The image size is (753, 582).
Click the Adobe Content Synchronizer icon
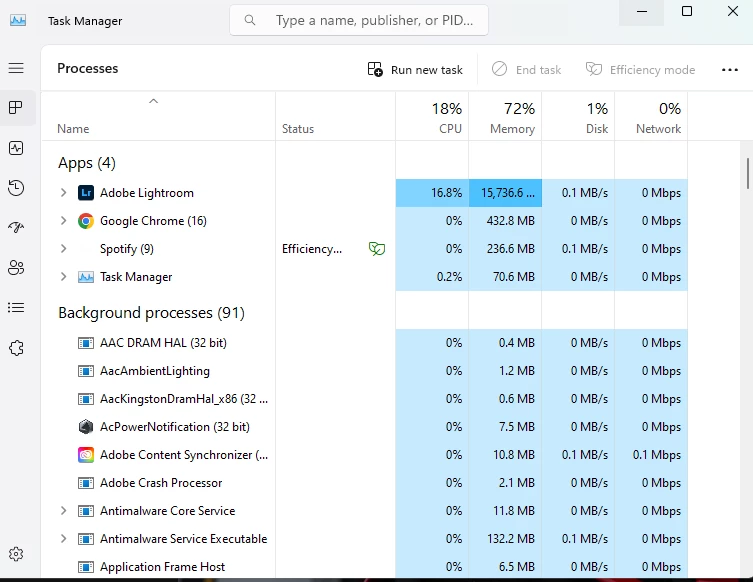86,455
